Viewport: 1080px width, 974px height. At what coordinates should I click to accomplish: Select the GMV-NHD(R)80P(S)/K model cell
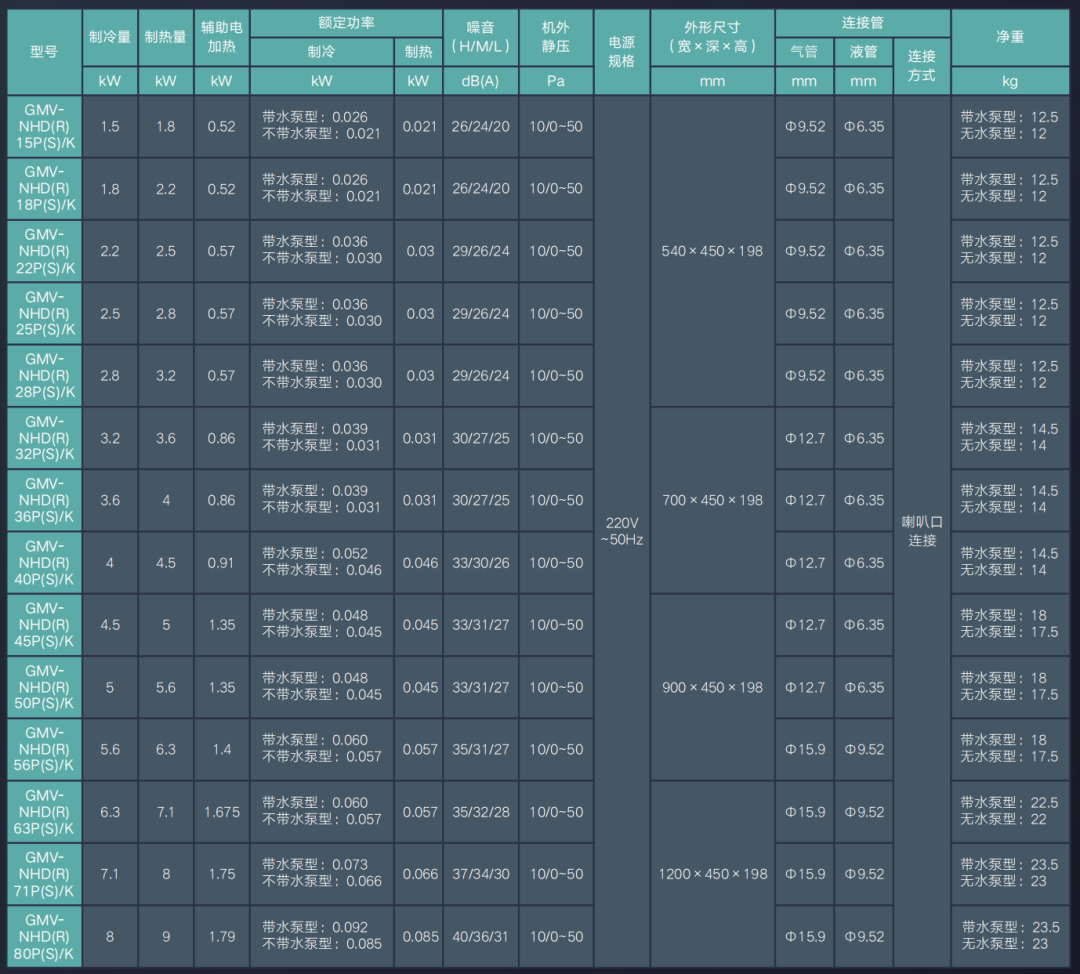click(44, 937)
